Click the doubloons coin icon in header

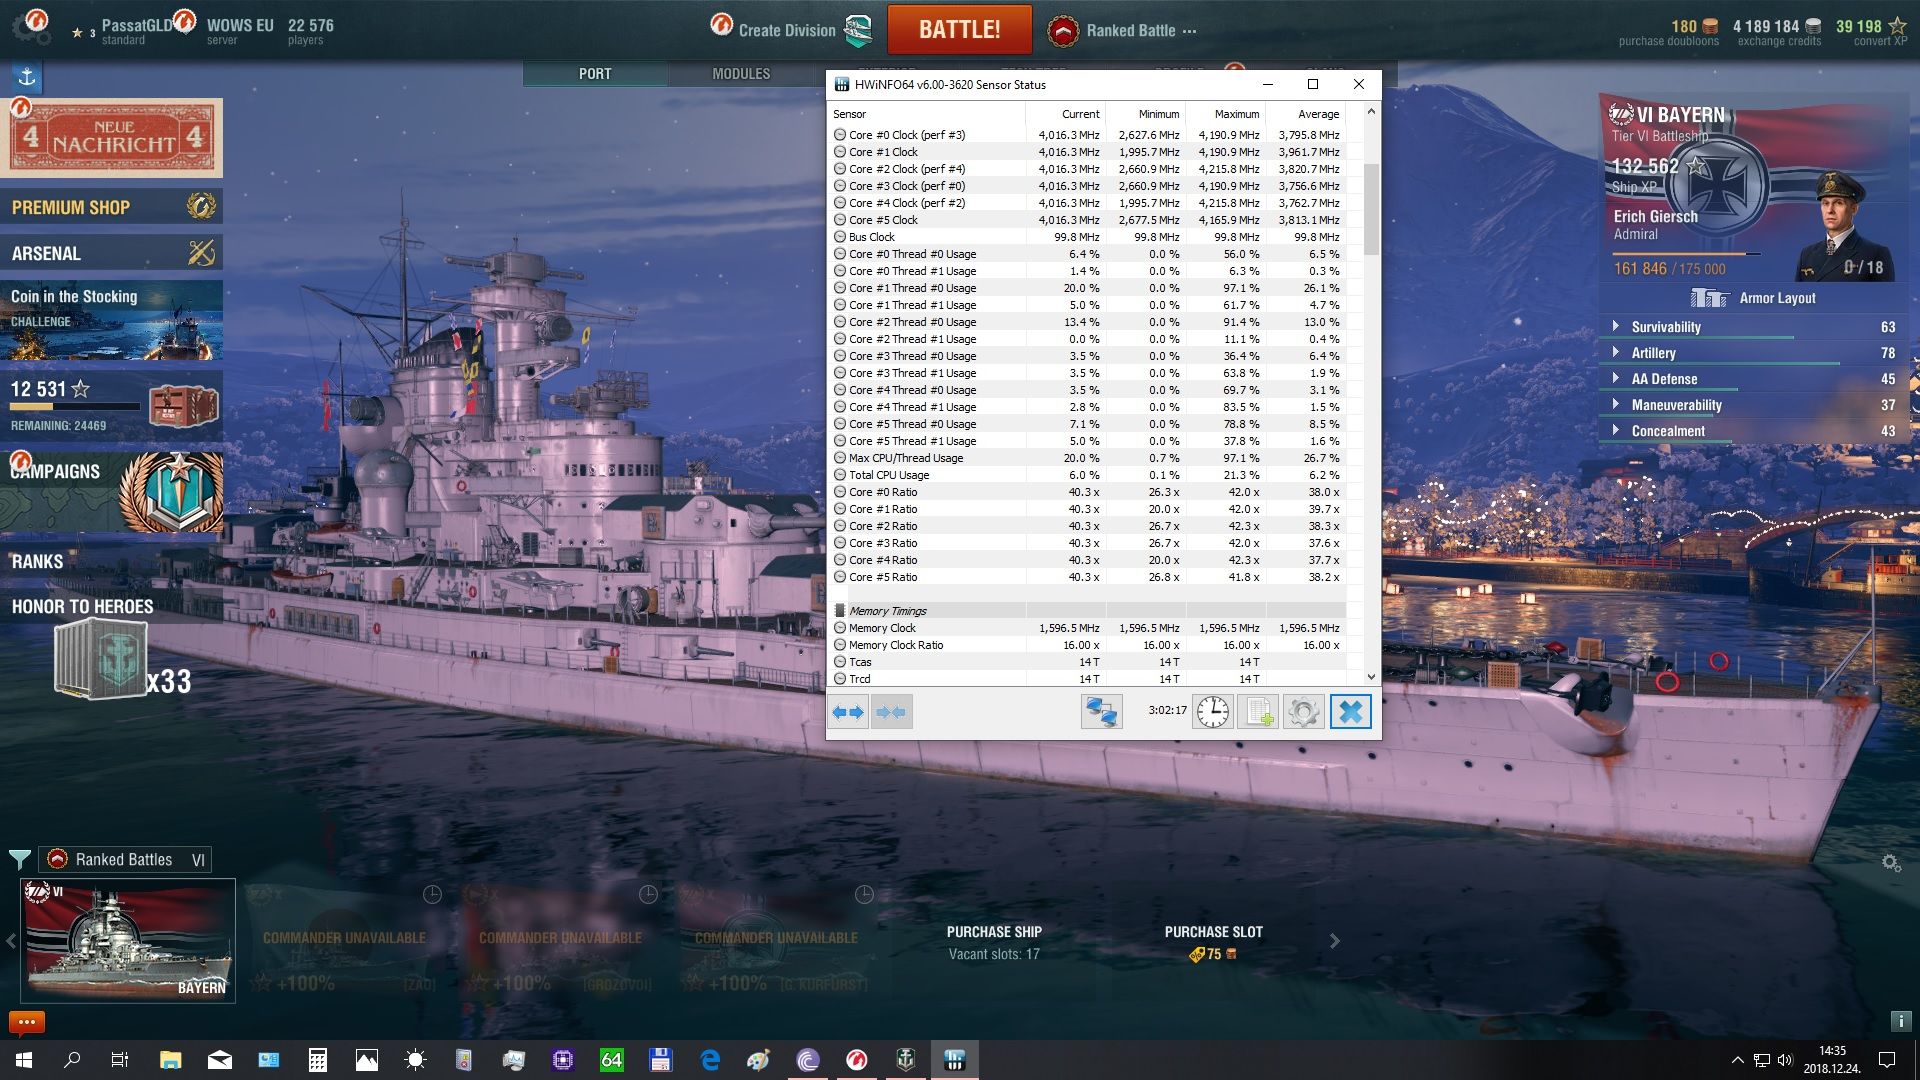coord(1710,26)
